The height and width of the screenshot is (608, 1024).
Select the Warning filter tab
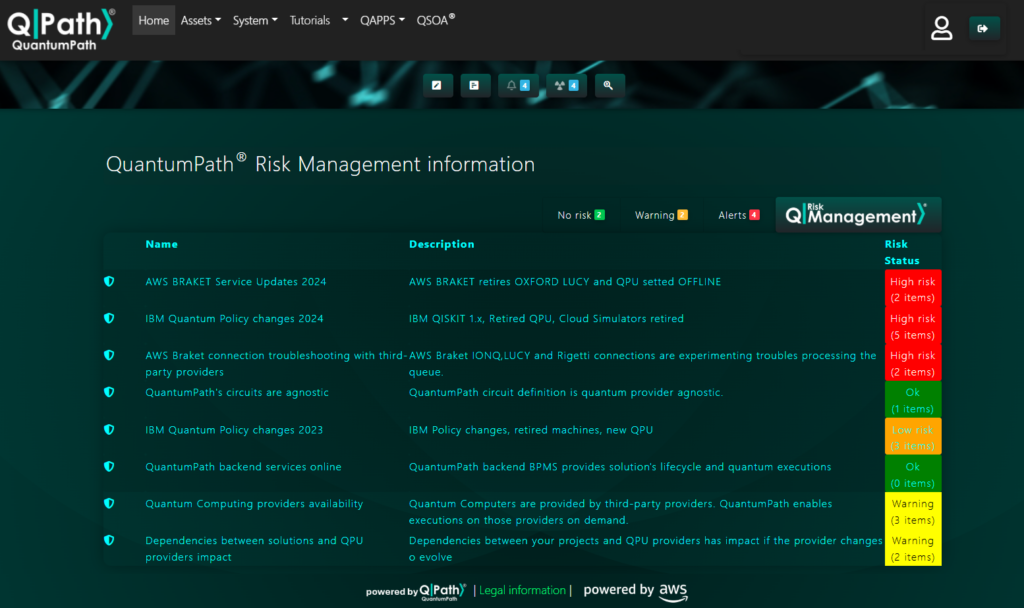pyautogui.click(x=660, y=215)
